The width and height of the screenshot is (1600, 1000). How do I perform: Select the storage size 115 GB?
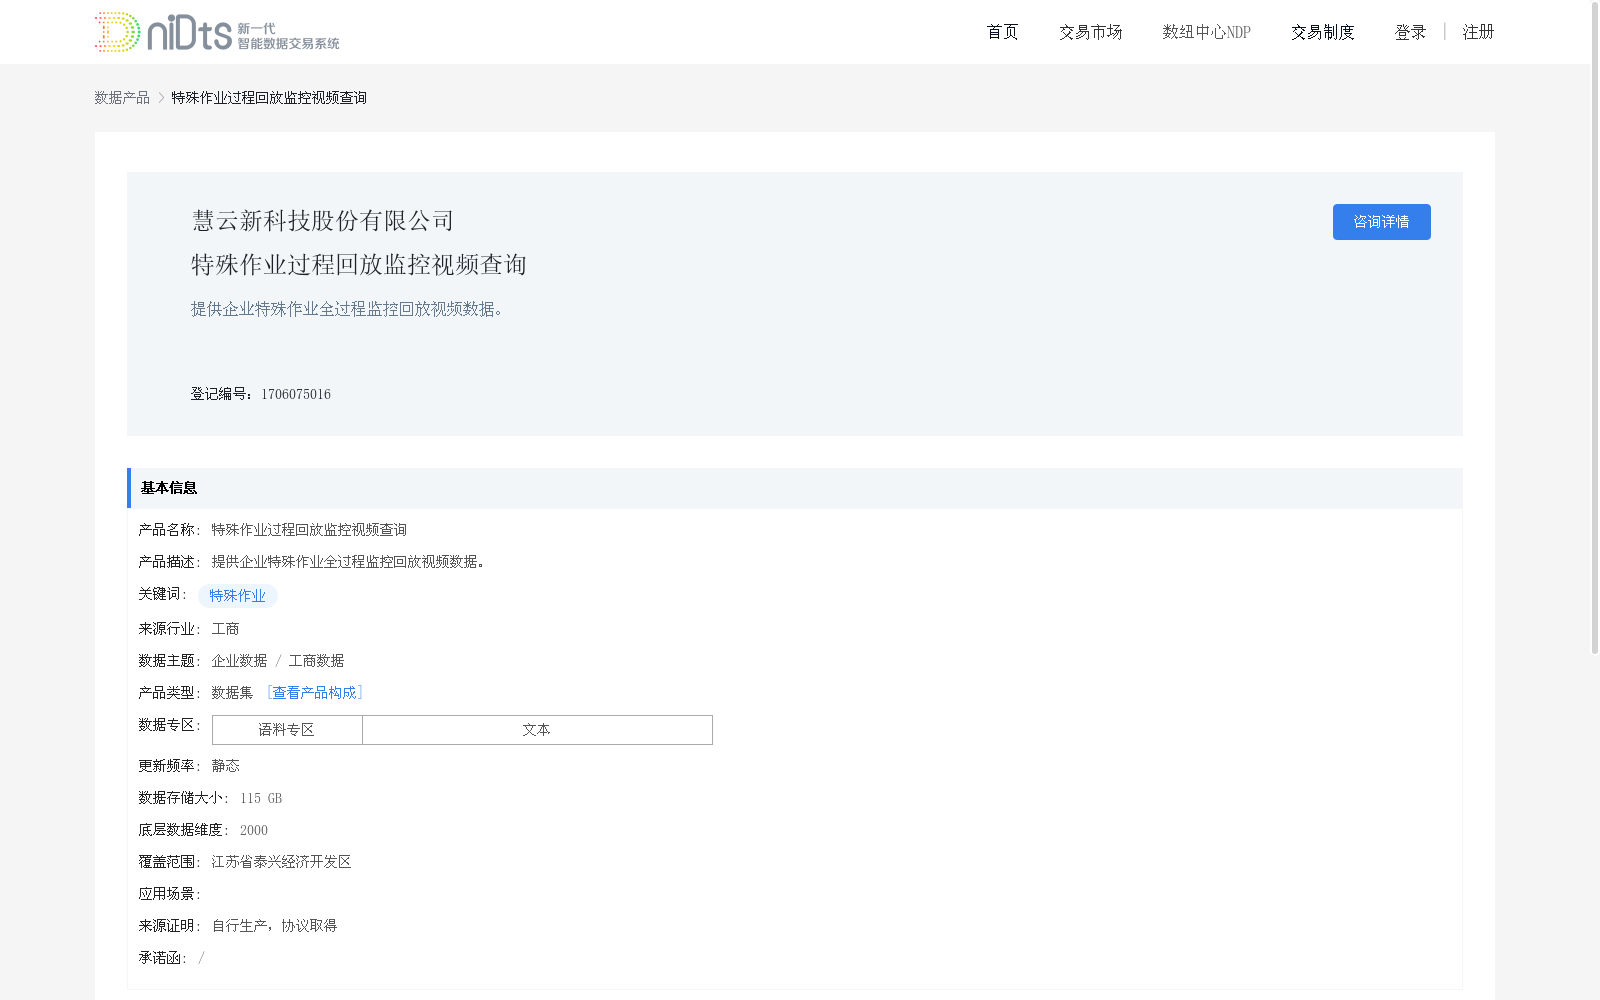coord(261,798)
